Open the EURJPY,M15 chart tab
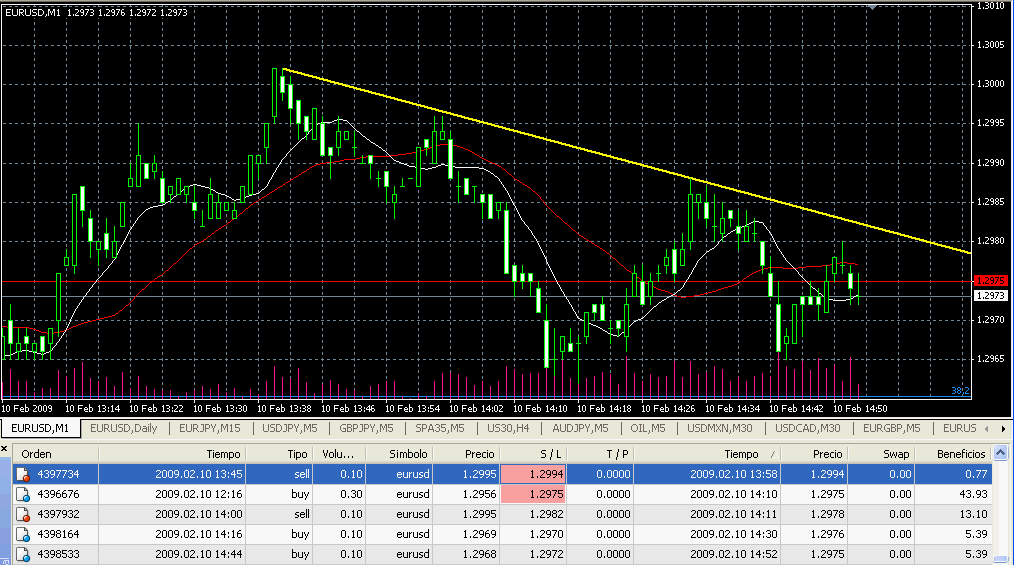The image size is (1014, 565). pyautogui.click(x=209, y=429)
